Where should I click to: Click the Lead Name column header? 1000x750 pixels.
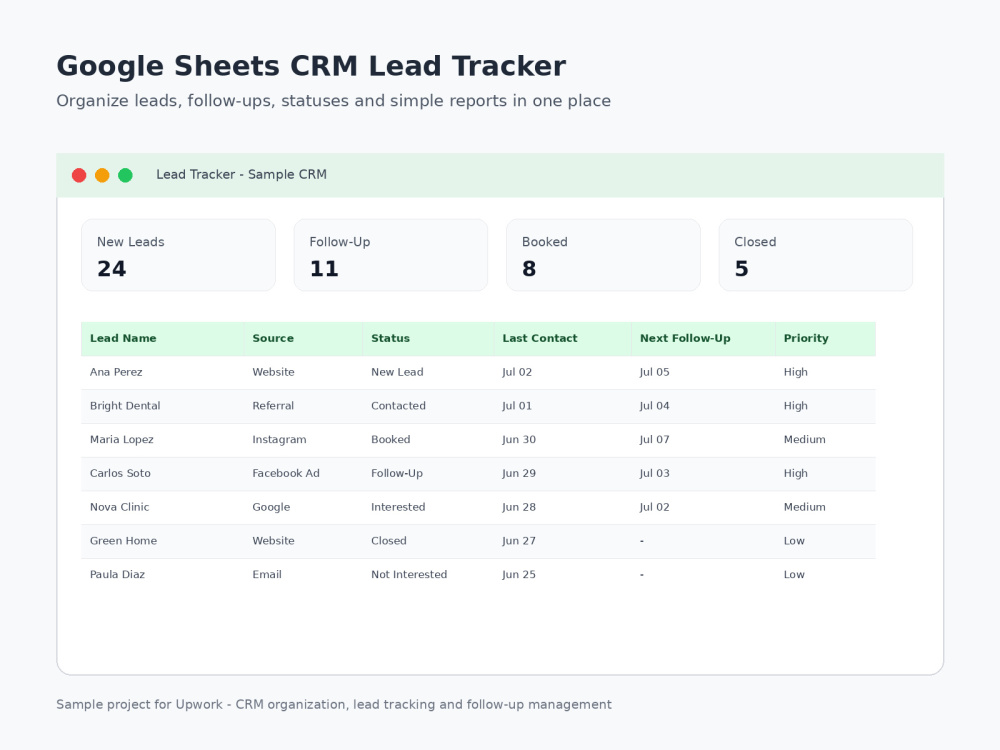[163, 339]
